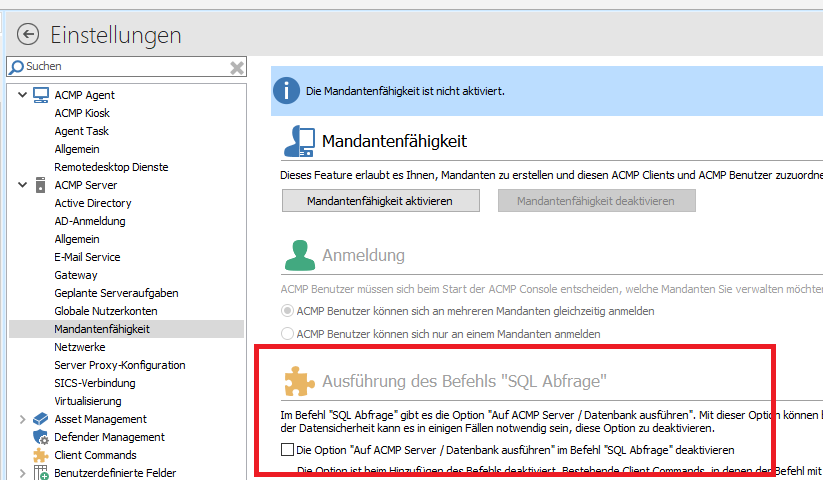Click the back arrow next to Einstellungen

pyautogui.click(x=27, y=35)
